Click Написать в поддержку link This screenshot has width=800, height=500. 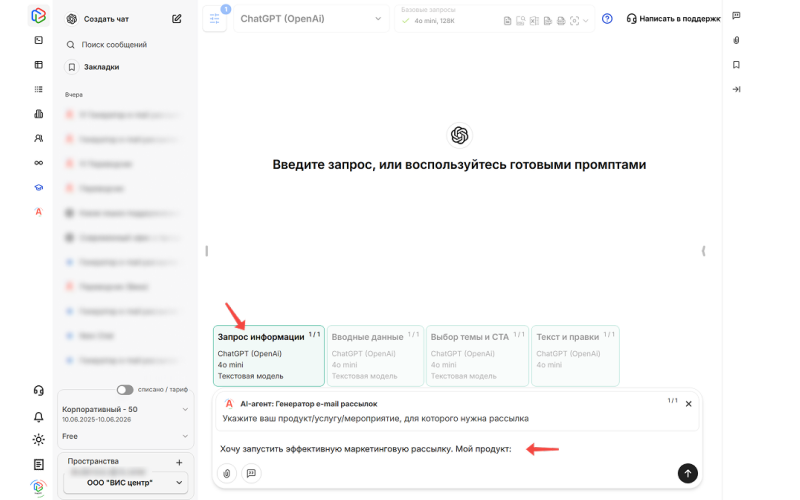pos(673,18)
